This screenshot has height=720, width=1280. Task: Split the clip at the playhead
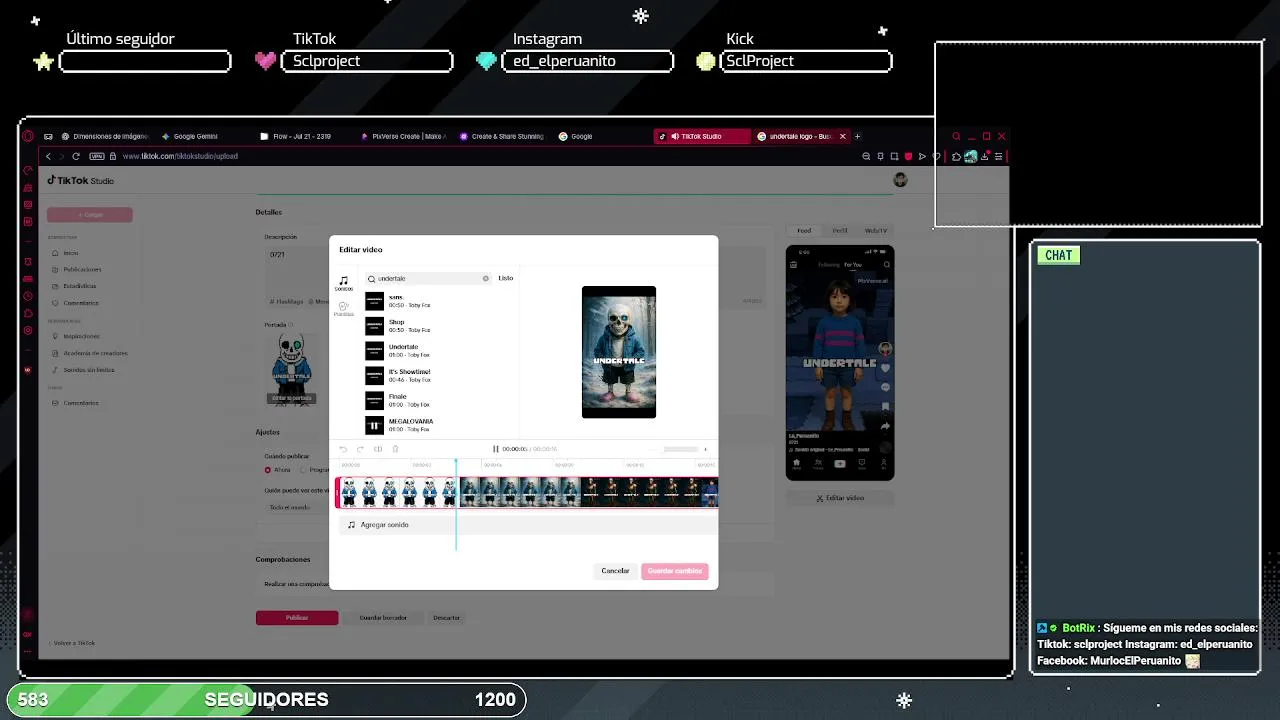coord(378,449)
